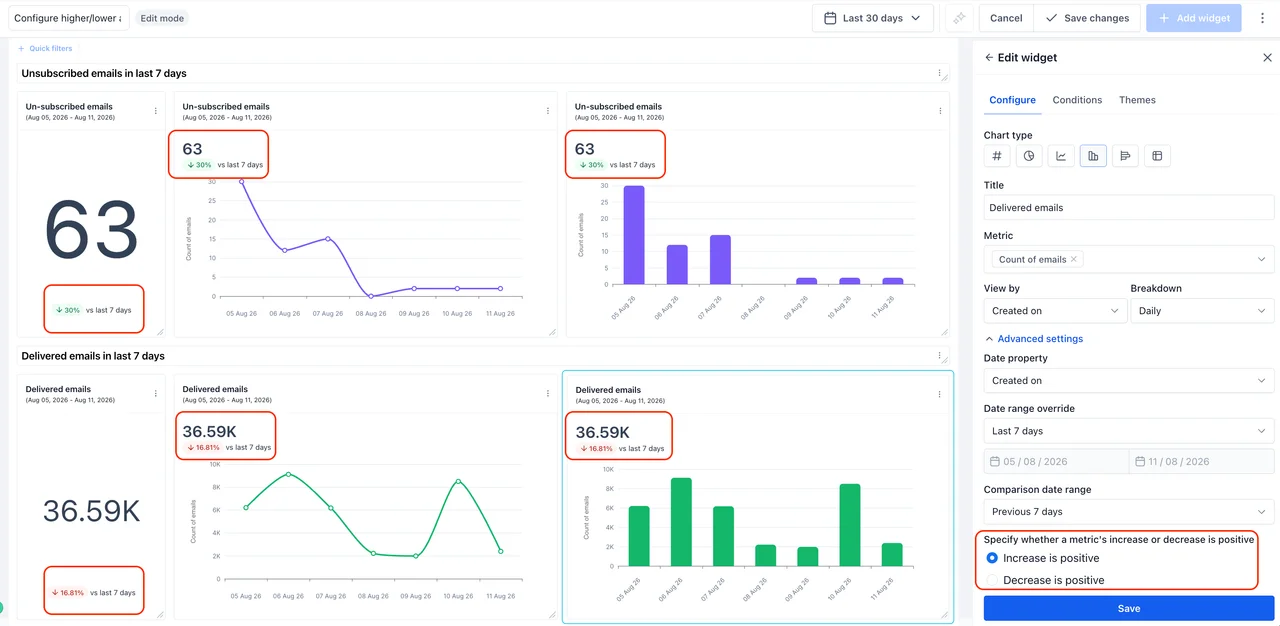The height and width of the screenshot is (626, 1280).
Task: Click the back arrow beside Edit widget
Action: tap(989, 58)
